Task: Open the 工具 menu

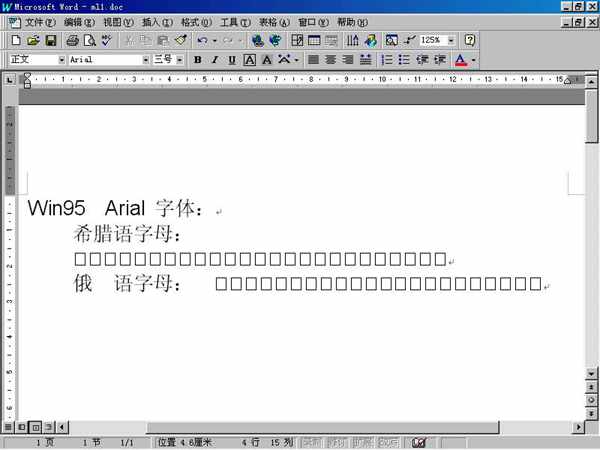Action: coord(235,22)
